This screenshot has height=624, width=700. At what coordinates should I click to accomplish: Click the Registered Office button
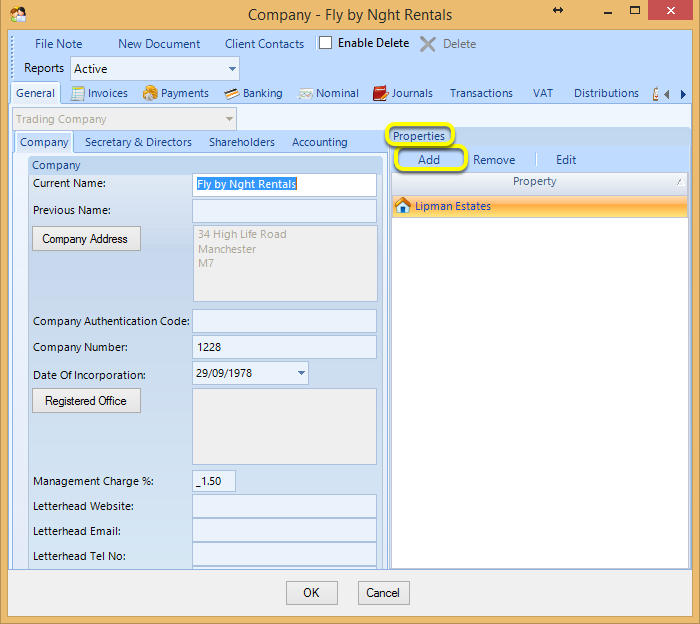coord(86,401)
